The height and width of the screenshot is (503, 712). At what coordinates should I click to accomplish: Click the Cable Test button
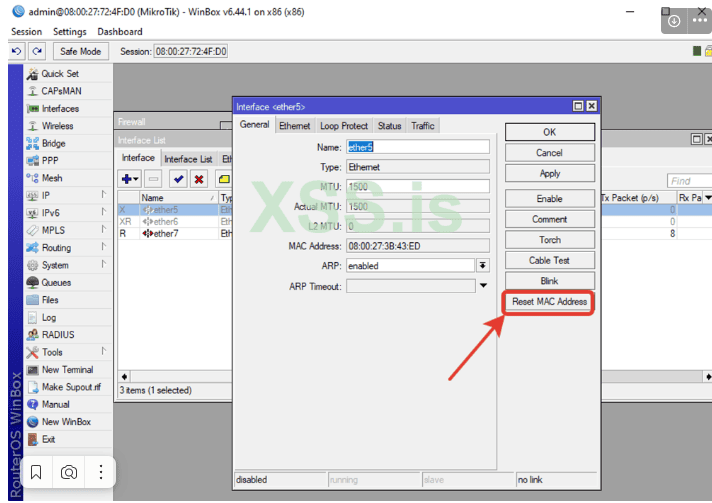click(x=549, y=260)
